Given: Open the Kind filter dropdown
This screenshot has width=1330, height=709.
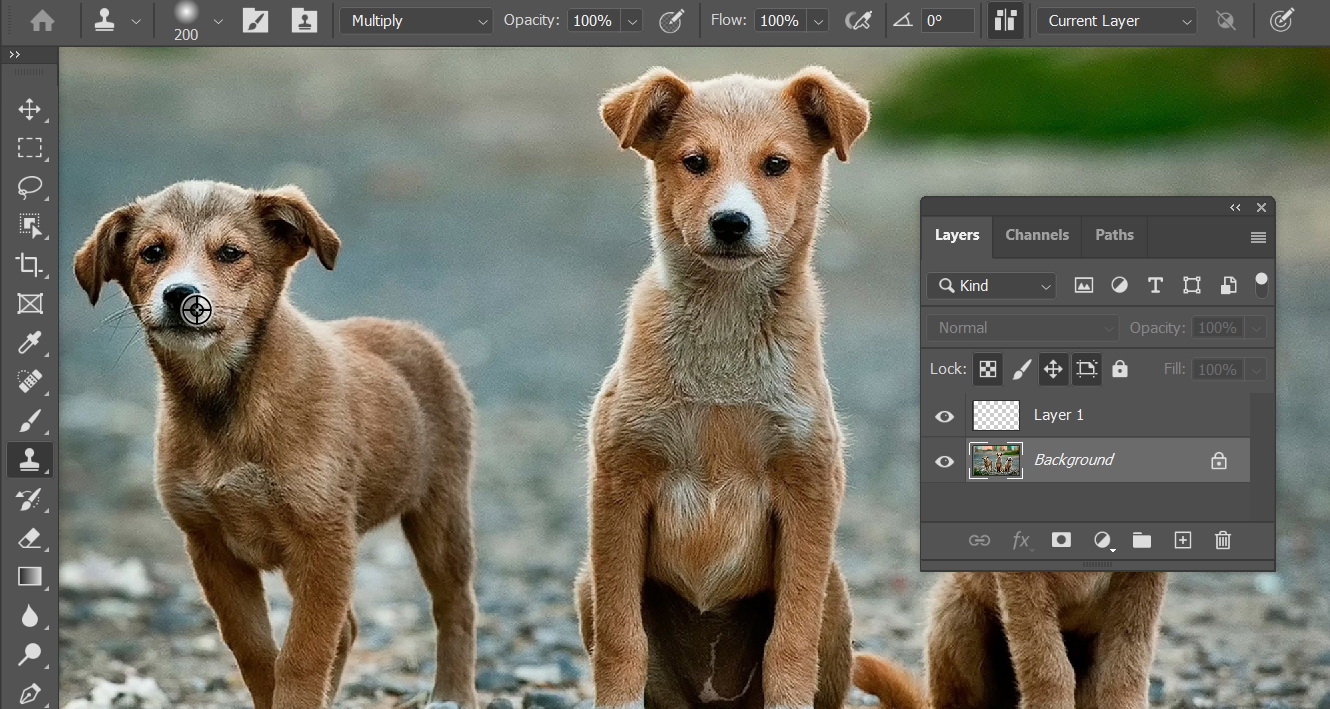Looking at the screenshot, I should coord(990,286).
